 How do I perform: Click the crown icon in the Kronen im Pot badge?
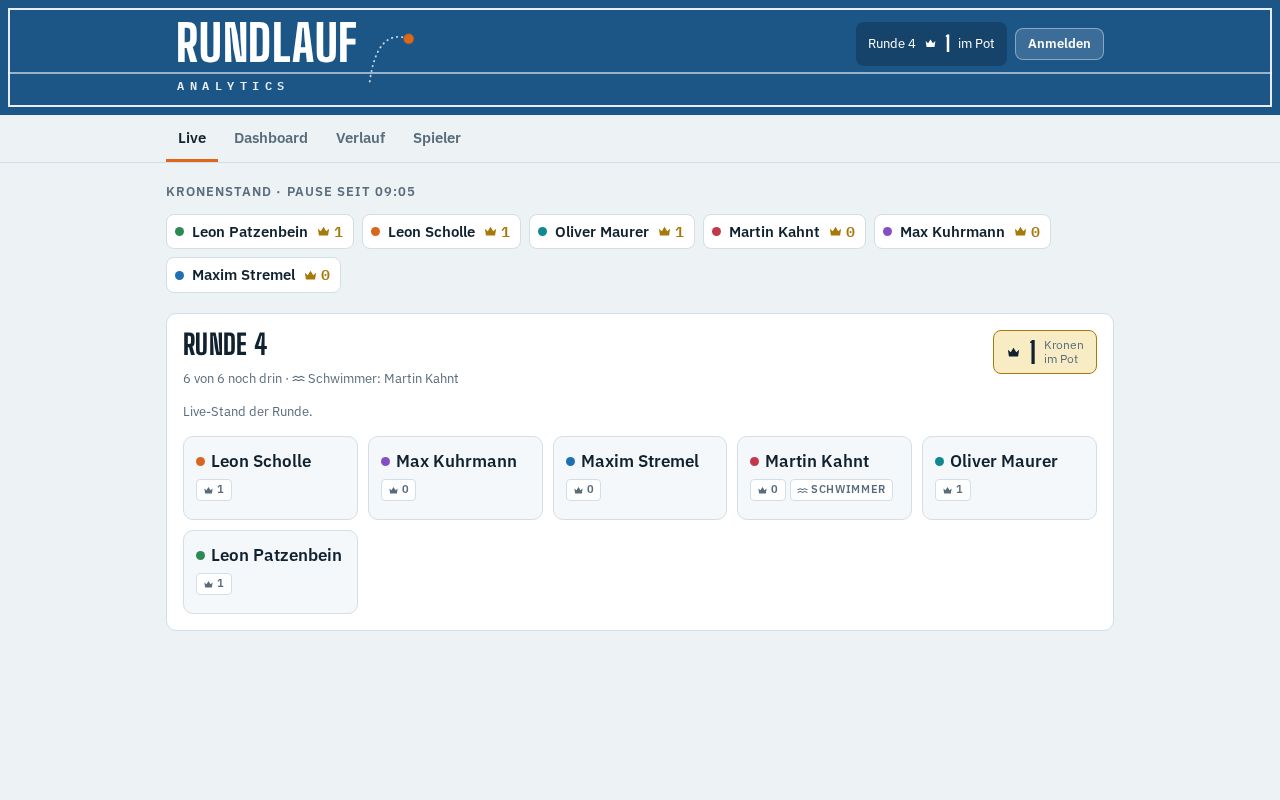pyautogui.click(x=1013, y=352)
